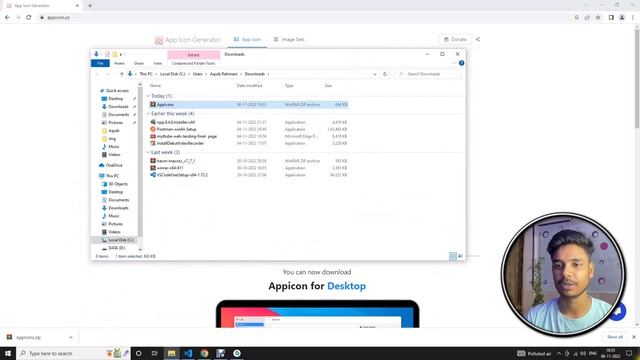Open the Windows Start menu

coord(8,353)
